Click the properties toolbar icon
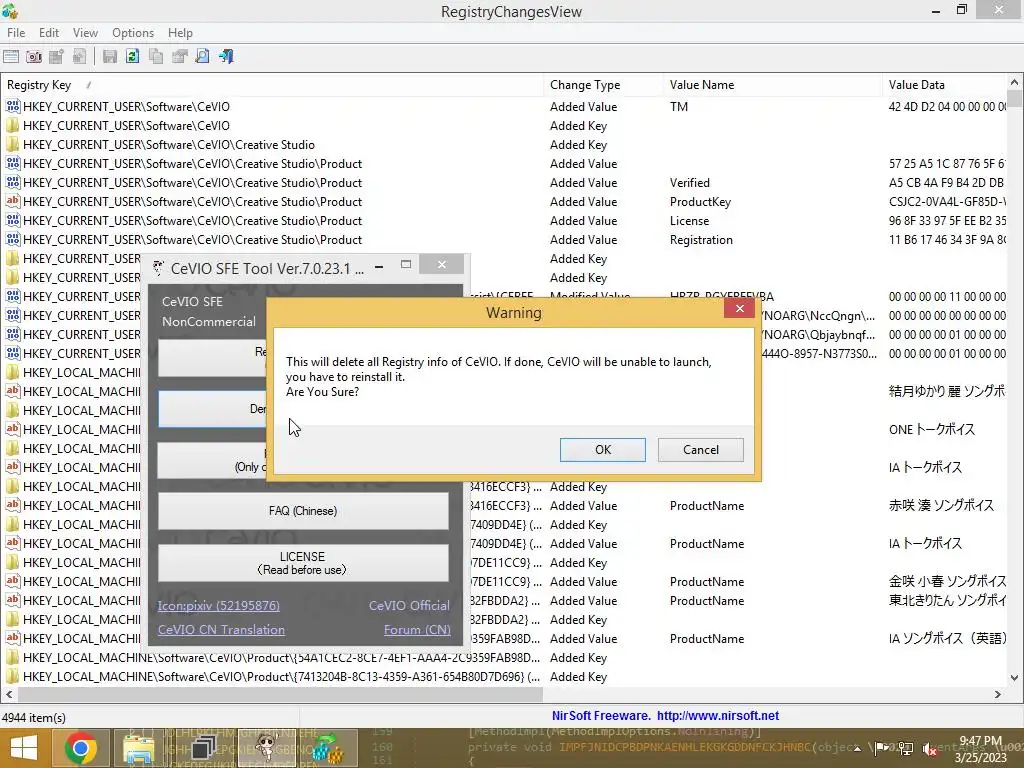Screen dimensions: 1024x768 pyautogui.click(x=179, y=57)
